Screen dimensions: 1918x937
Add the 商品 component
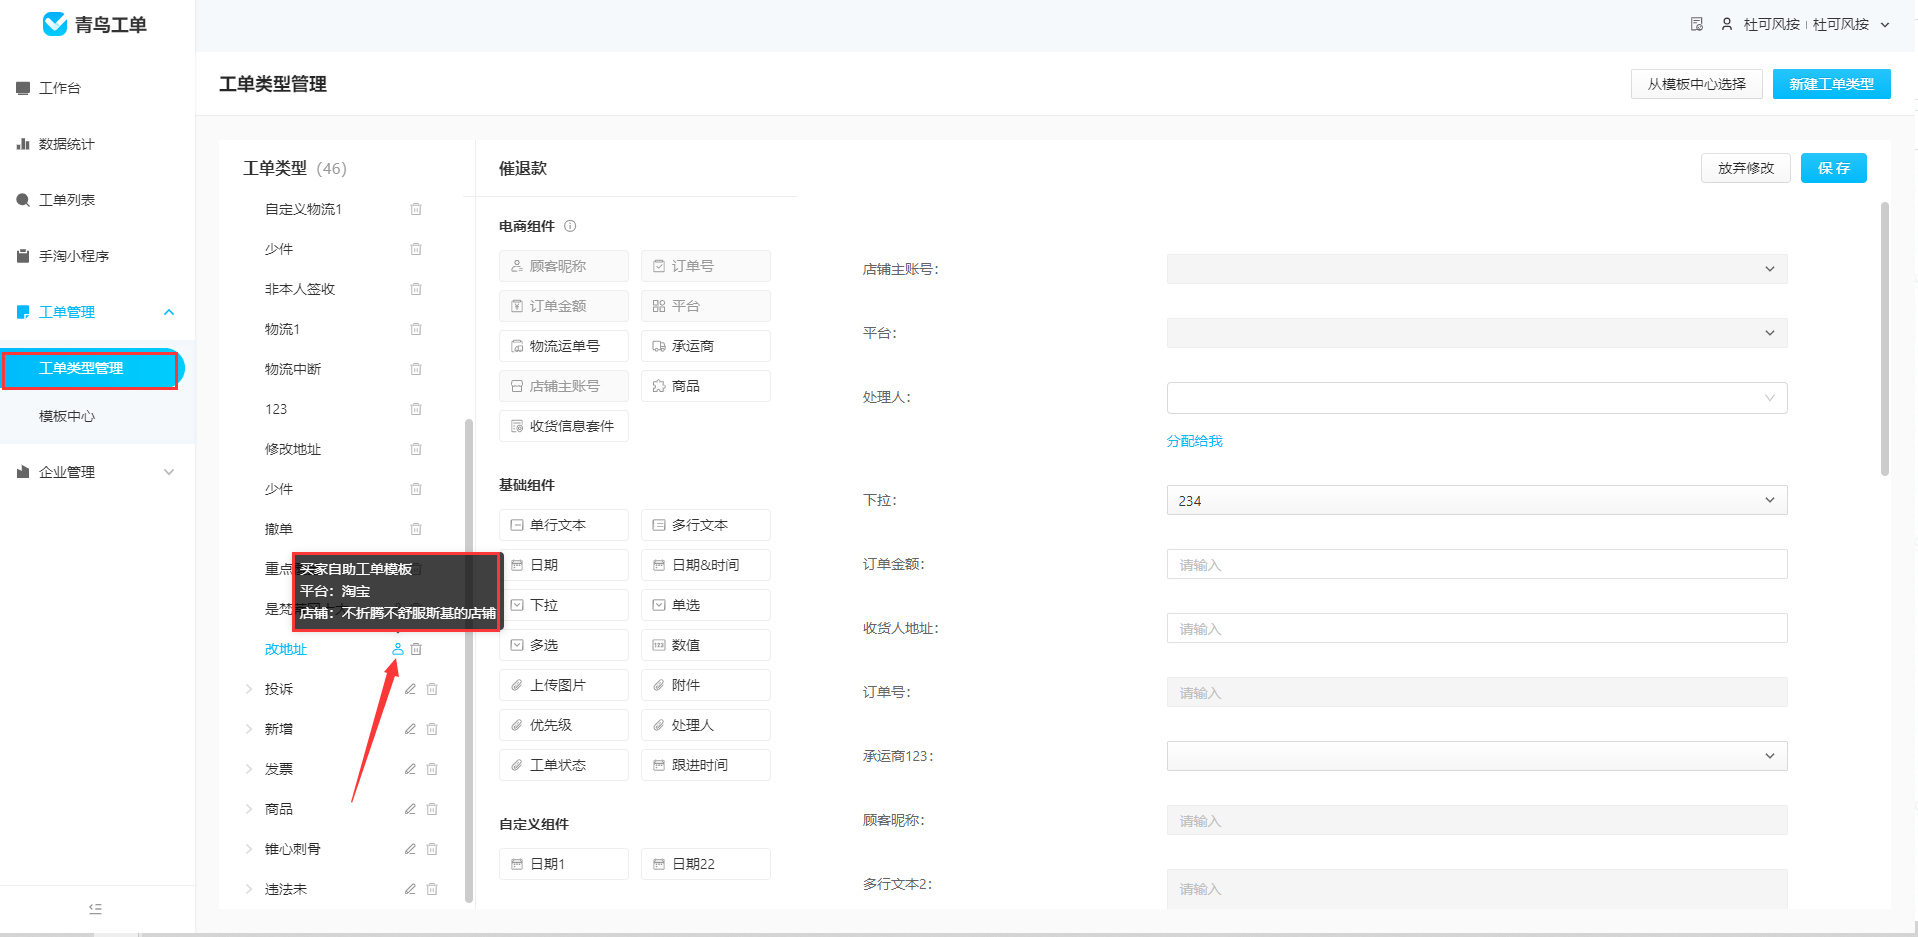point(706,386)
